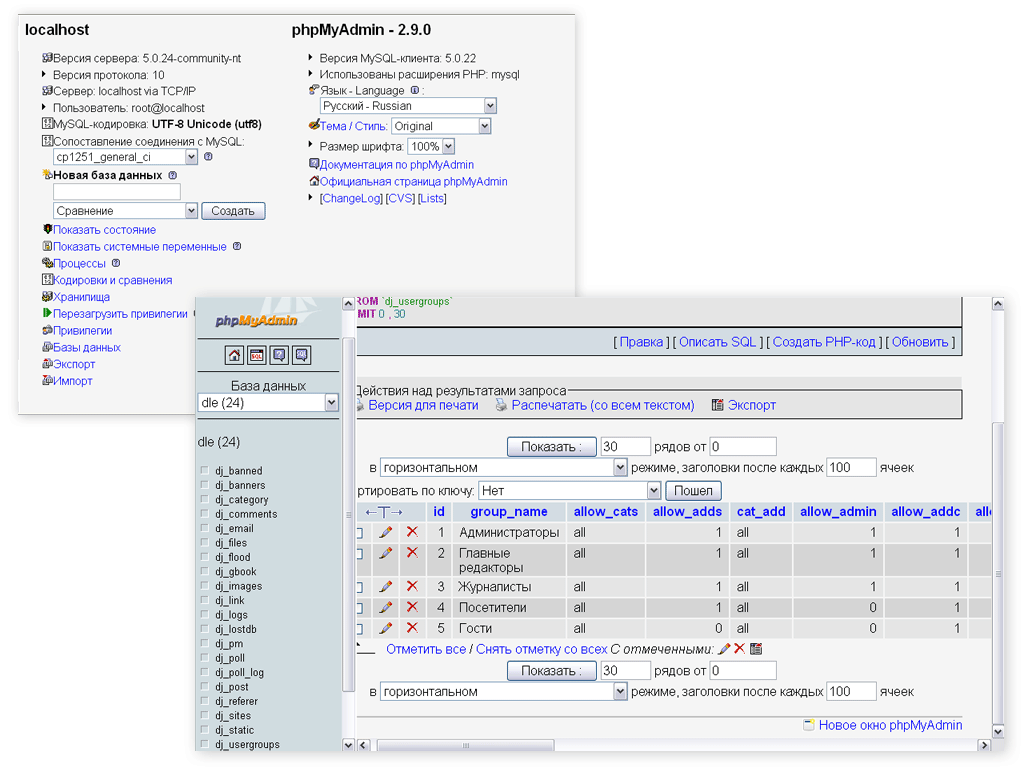
Task: Open the dj_banned table in the list
Action: [x=239, y=471]
